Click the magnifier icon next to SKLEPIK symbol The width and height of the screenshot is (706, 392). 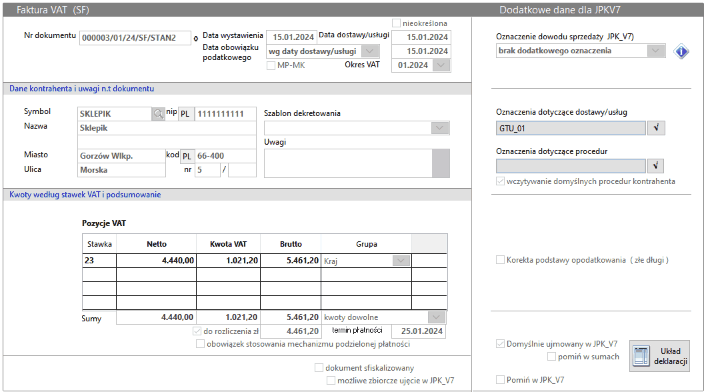(158, 114)
